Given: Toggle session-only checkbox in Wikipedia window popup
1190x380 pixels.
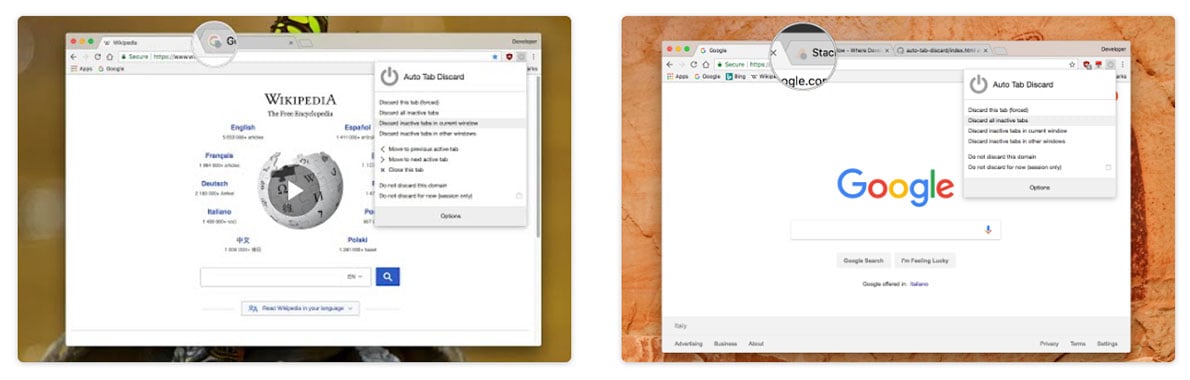Looking at the screenshot, I should [x=519, y=196].
